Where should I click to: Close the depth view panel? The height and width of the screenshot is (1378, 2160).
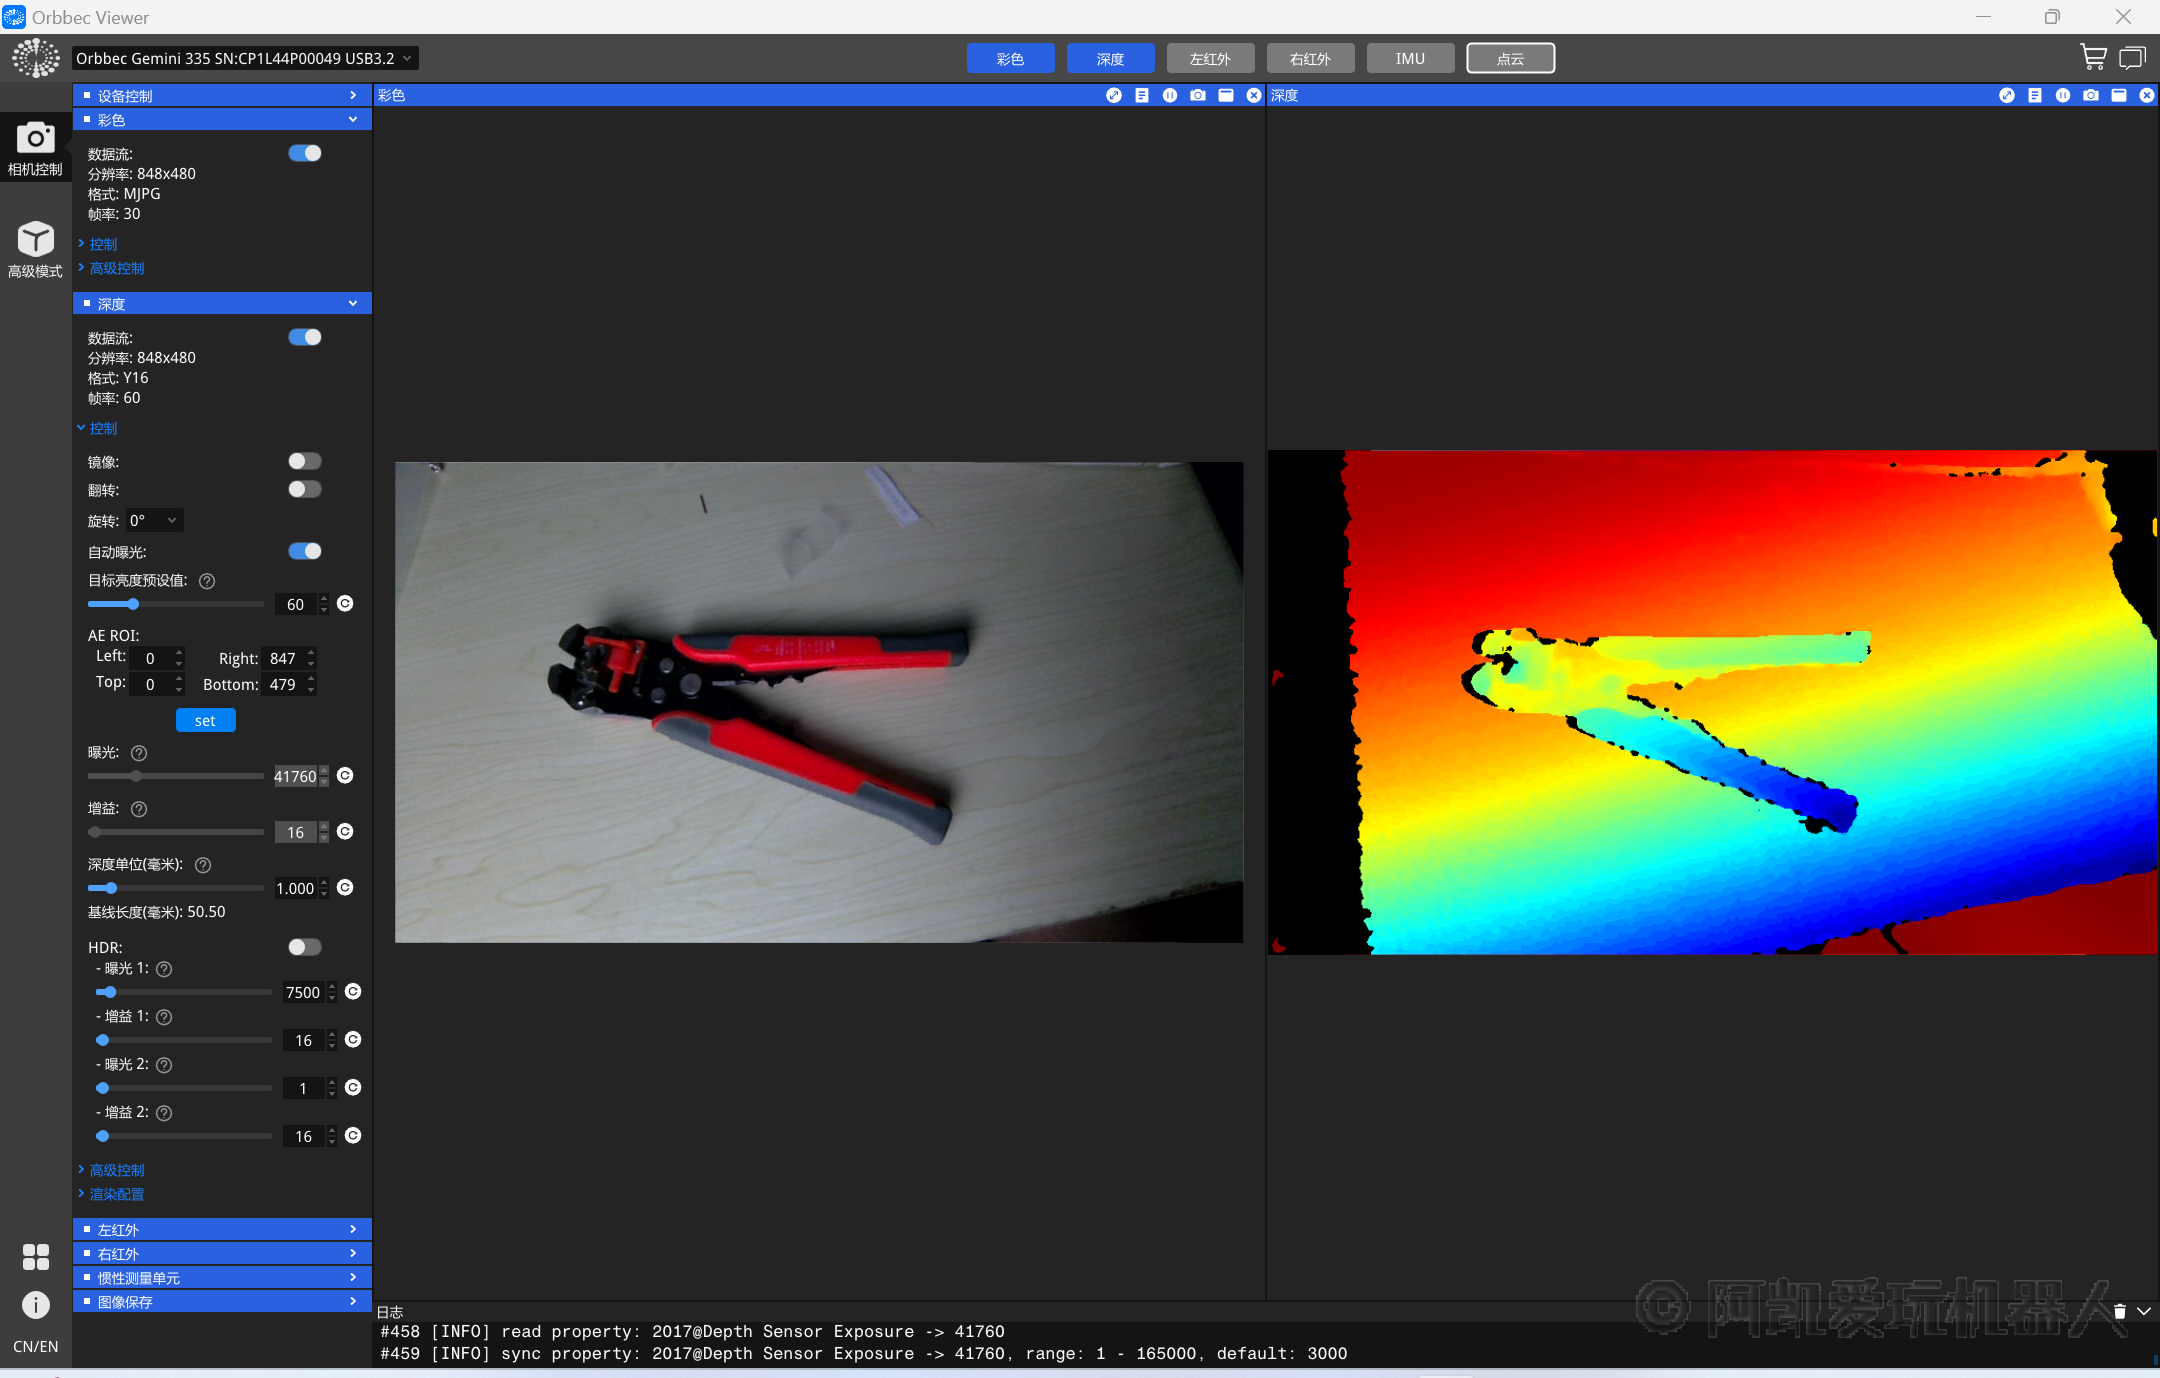(x=2146, y=95)
